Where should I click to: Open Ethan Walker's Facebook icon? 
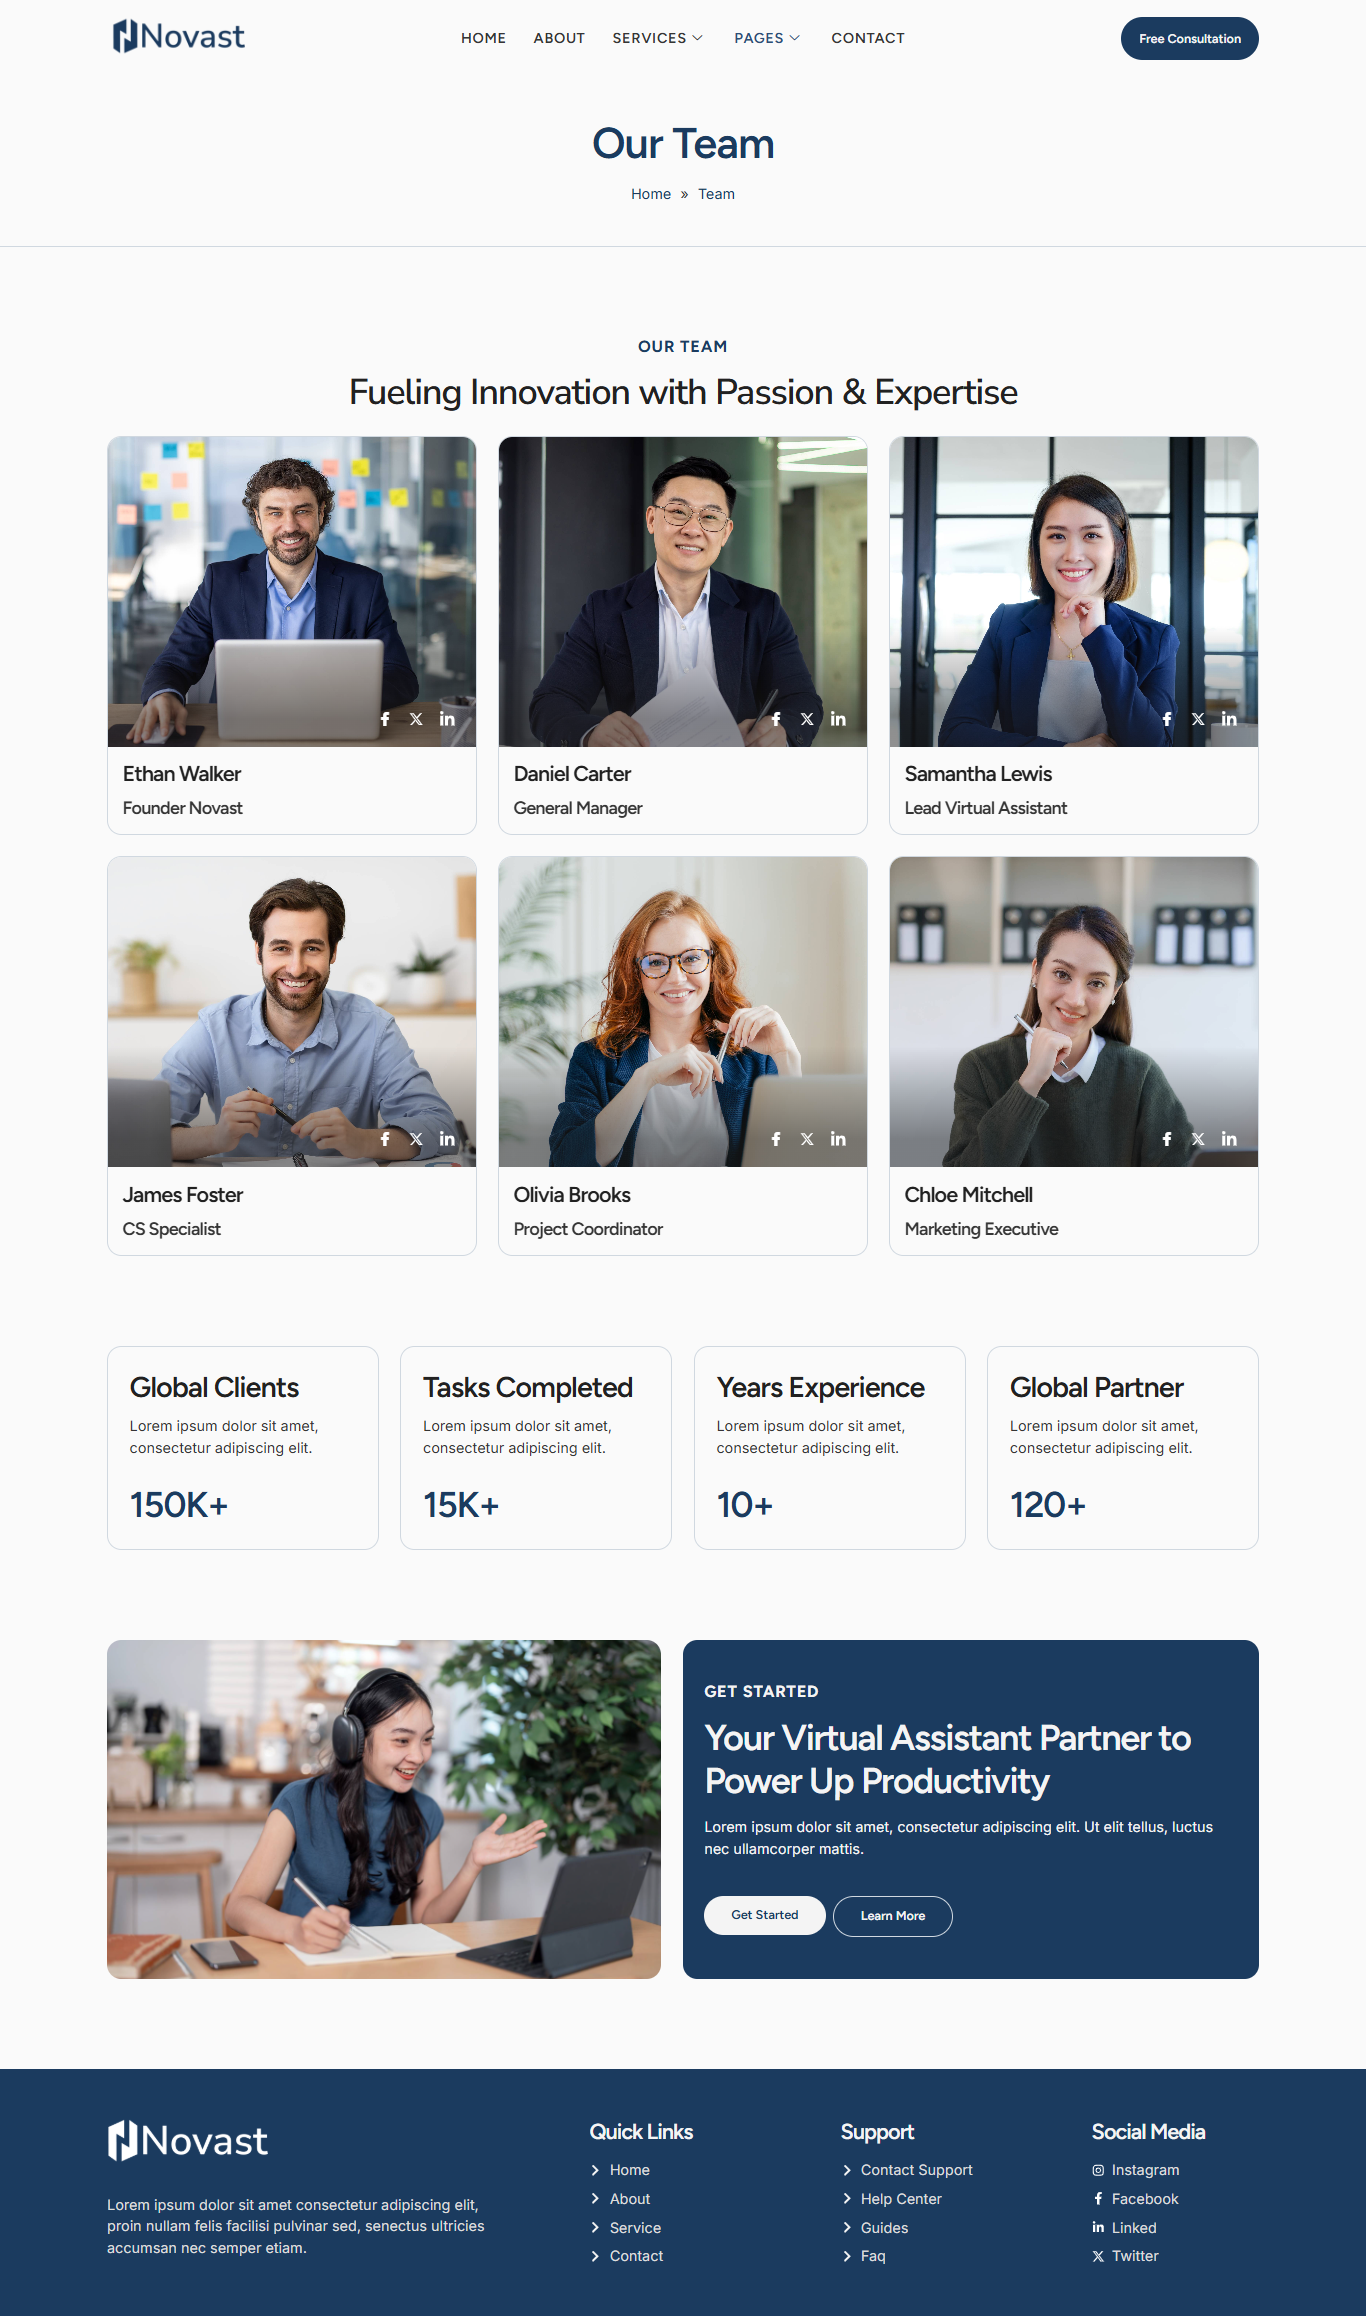[385, 719]
